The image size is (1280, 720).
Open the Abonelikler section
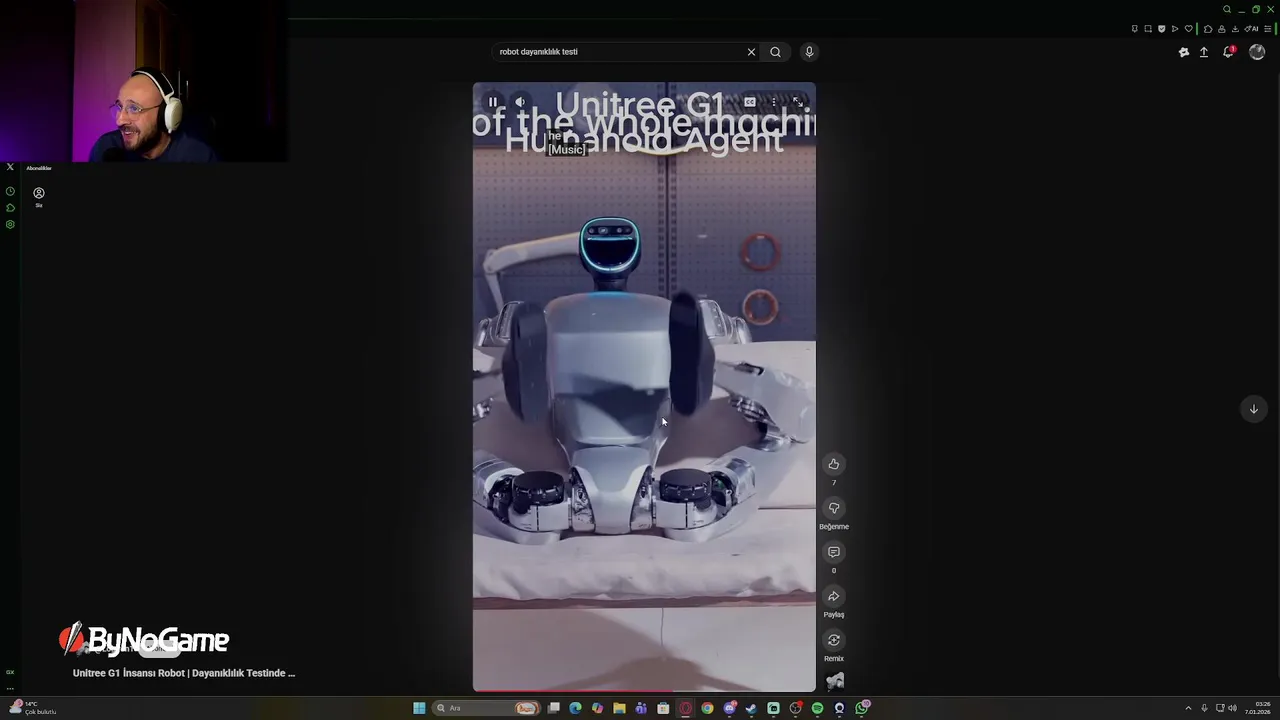pyautogui.click(x=39, y=168)
